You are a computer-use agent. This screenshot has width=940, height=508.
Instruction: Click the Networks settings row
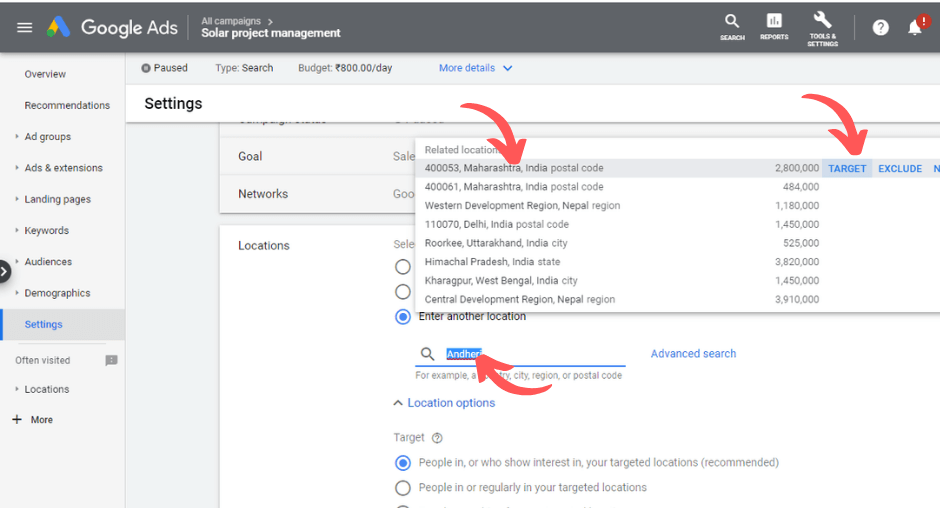[x=318, y=194]
